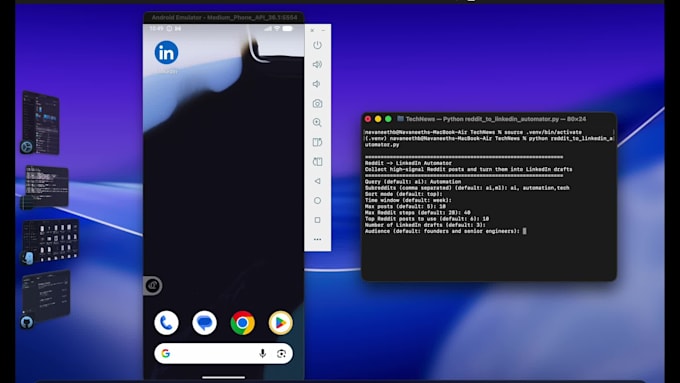The width and height of the screenshot is (680, 383).
Task: Click the 'Subreddits (comma separated)' line
Action: pos(467,188)
